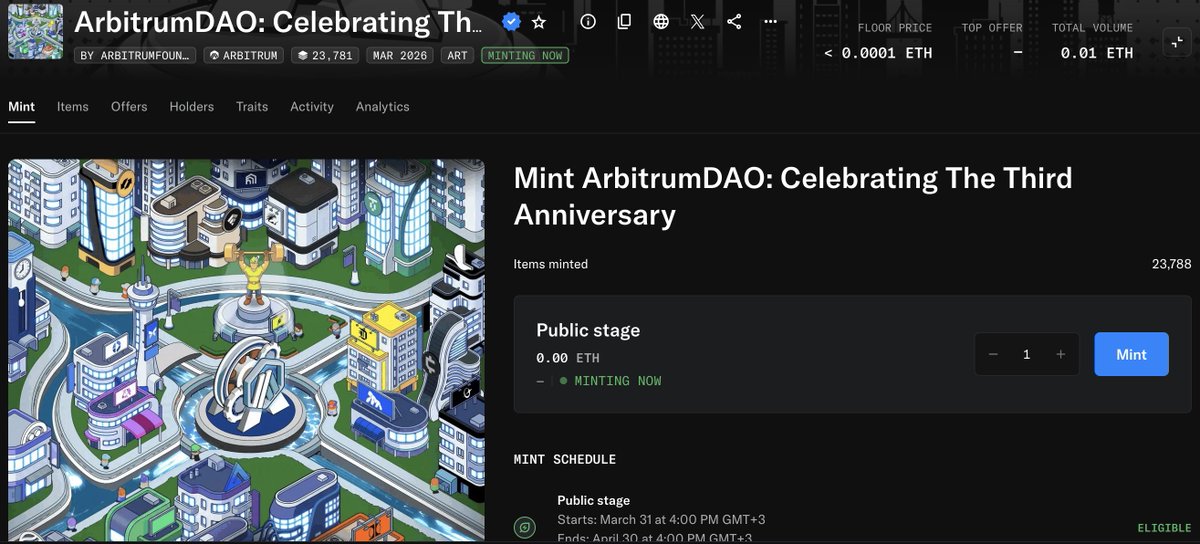Image resolution: width=1200 pixels, height=544 pixels.
Task: Open the three-dot more options menu
Action: [x=769, y=22]
